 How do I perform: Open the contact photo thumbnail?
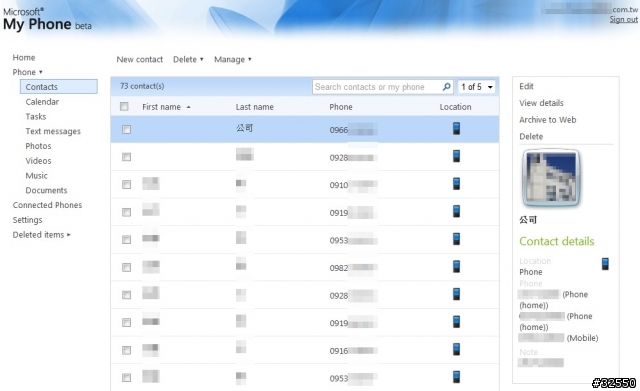point(551,178)
